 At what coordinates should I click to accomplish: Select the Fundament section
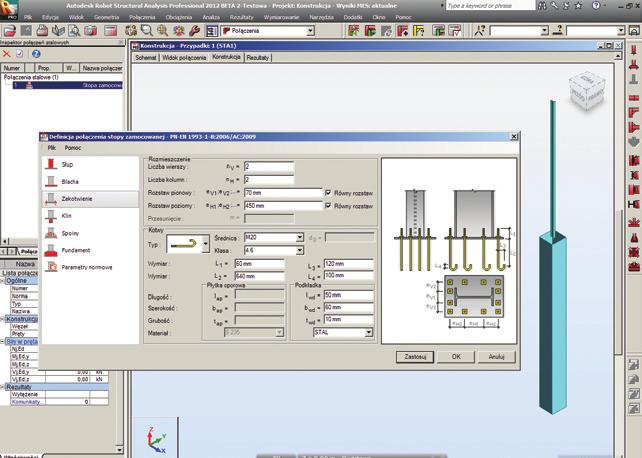coord(90,250)
